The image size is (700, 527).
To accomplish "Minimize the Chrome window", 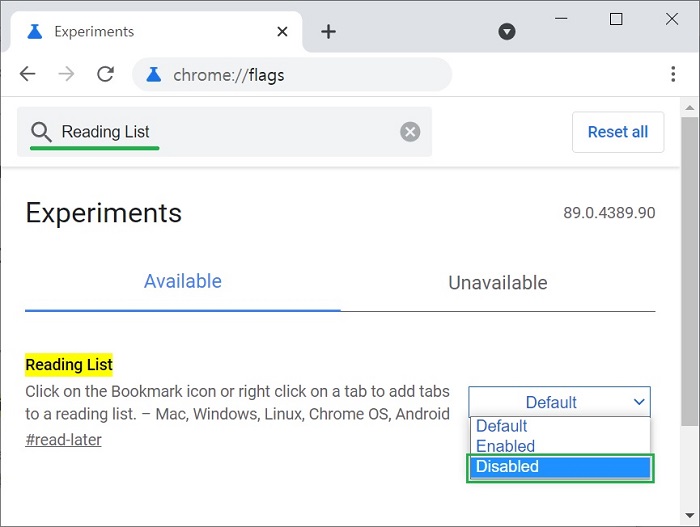I will 561,19.
